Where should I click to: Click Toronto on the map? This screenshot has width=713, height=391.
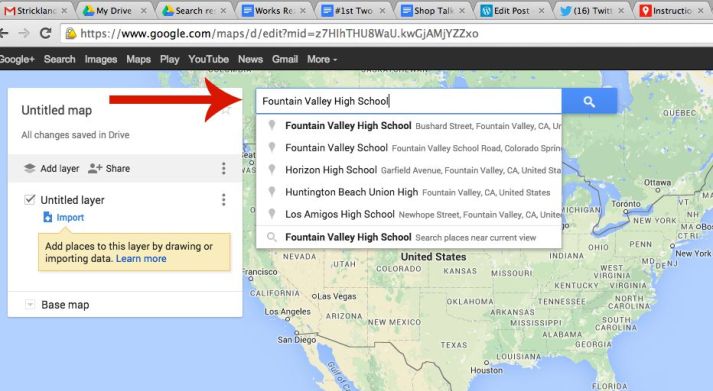tap(626, 204)
